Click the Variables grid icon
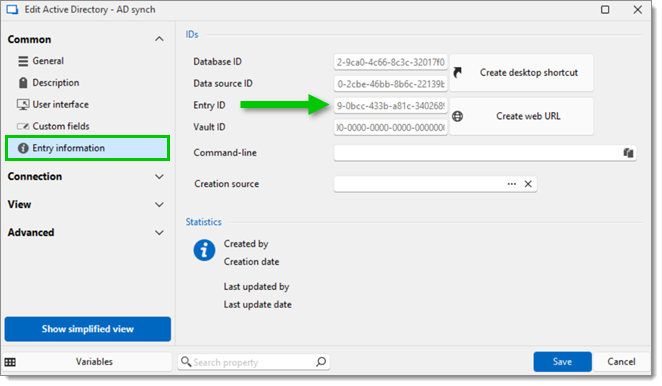 click(11, 362)
